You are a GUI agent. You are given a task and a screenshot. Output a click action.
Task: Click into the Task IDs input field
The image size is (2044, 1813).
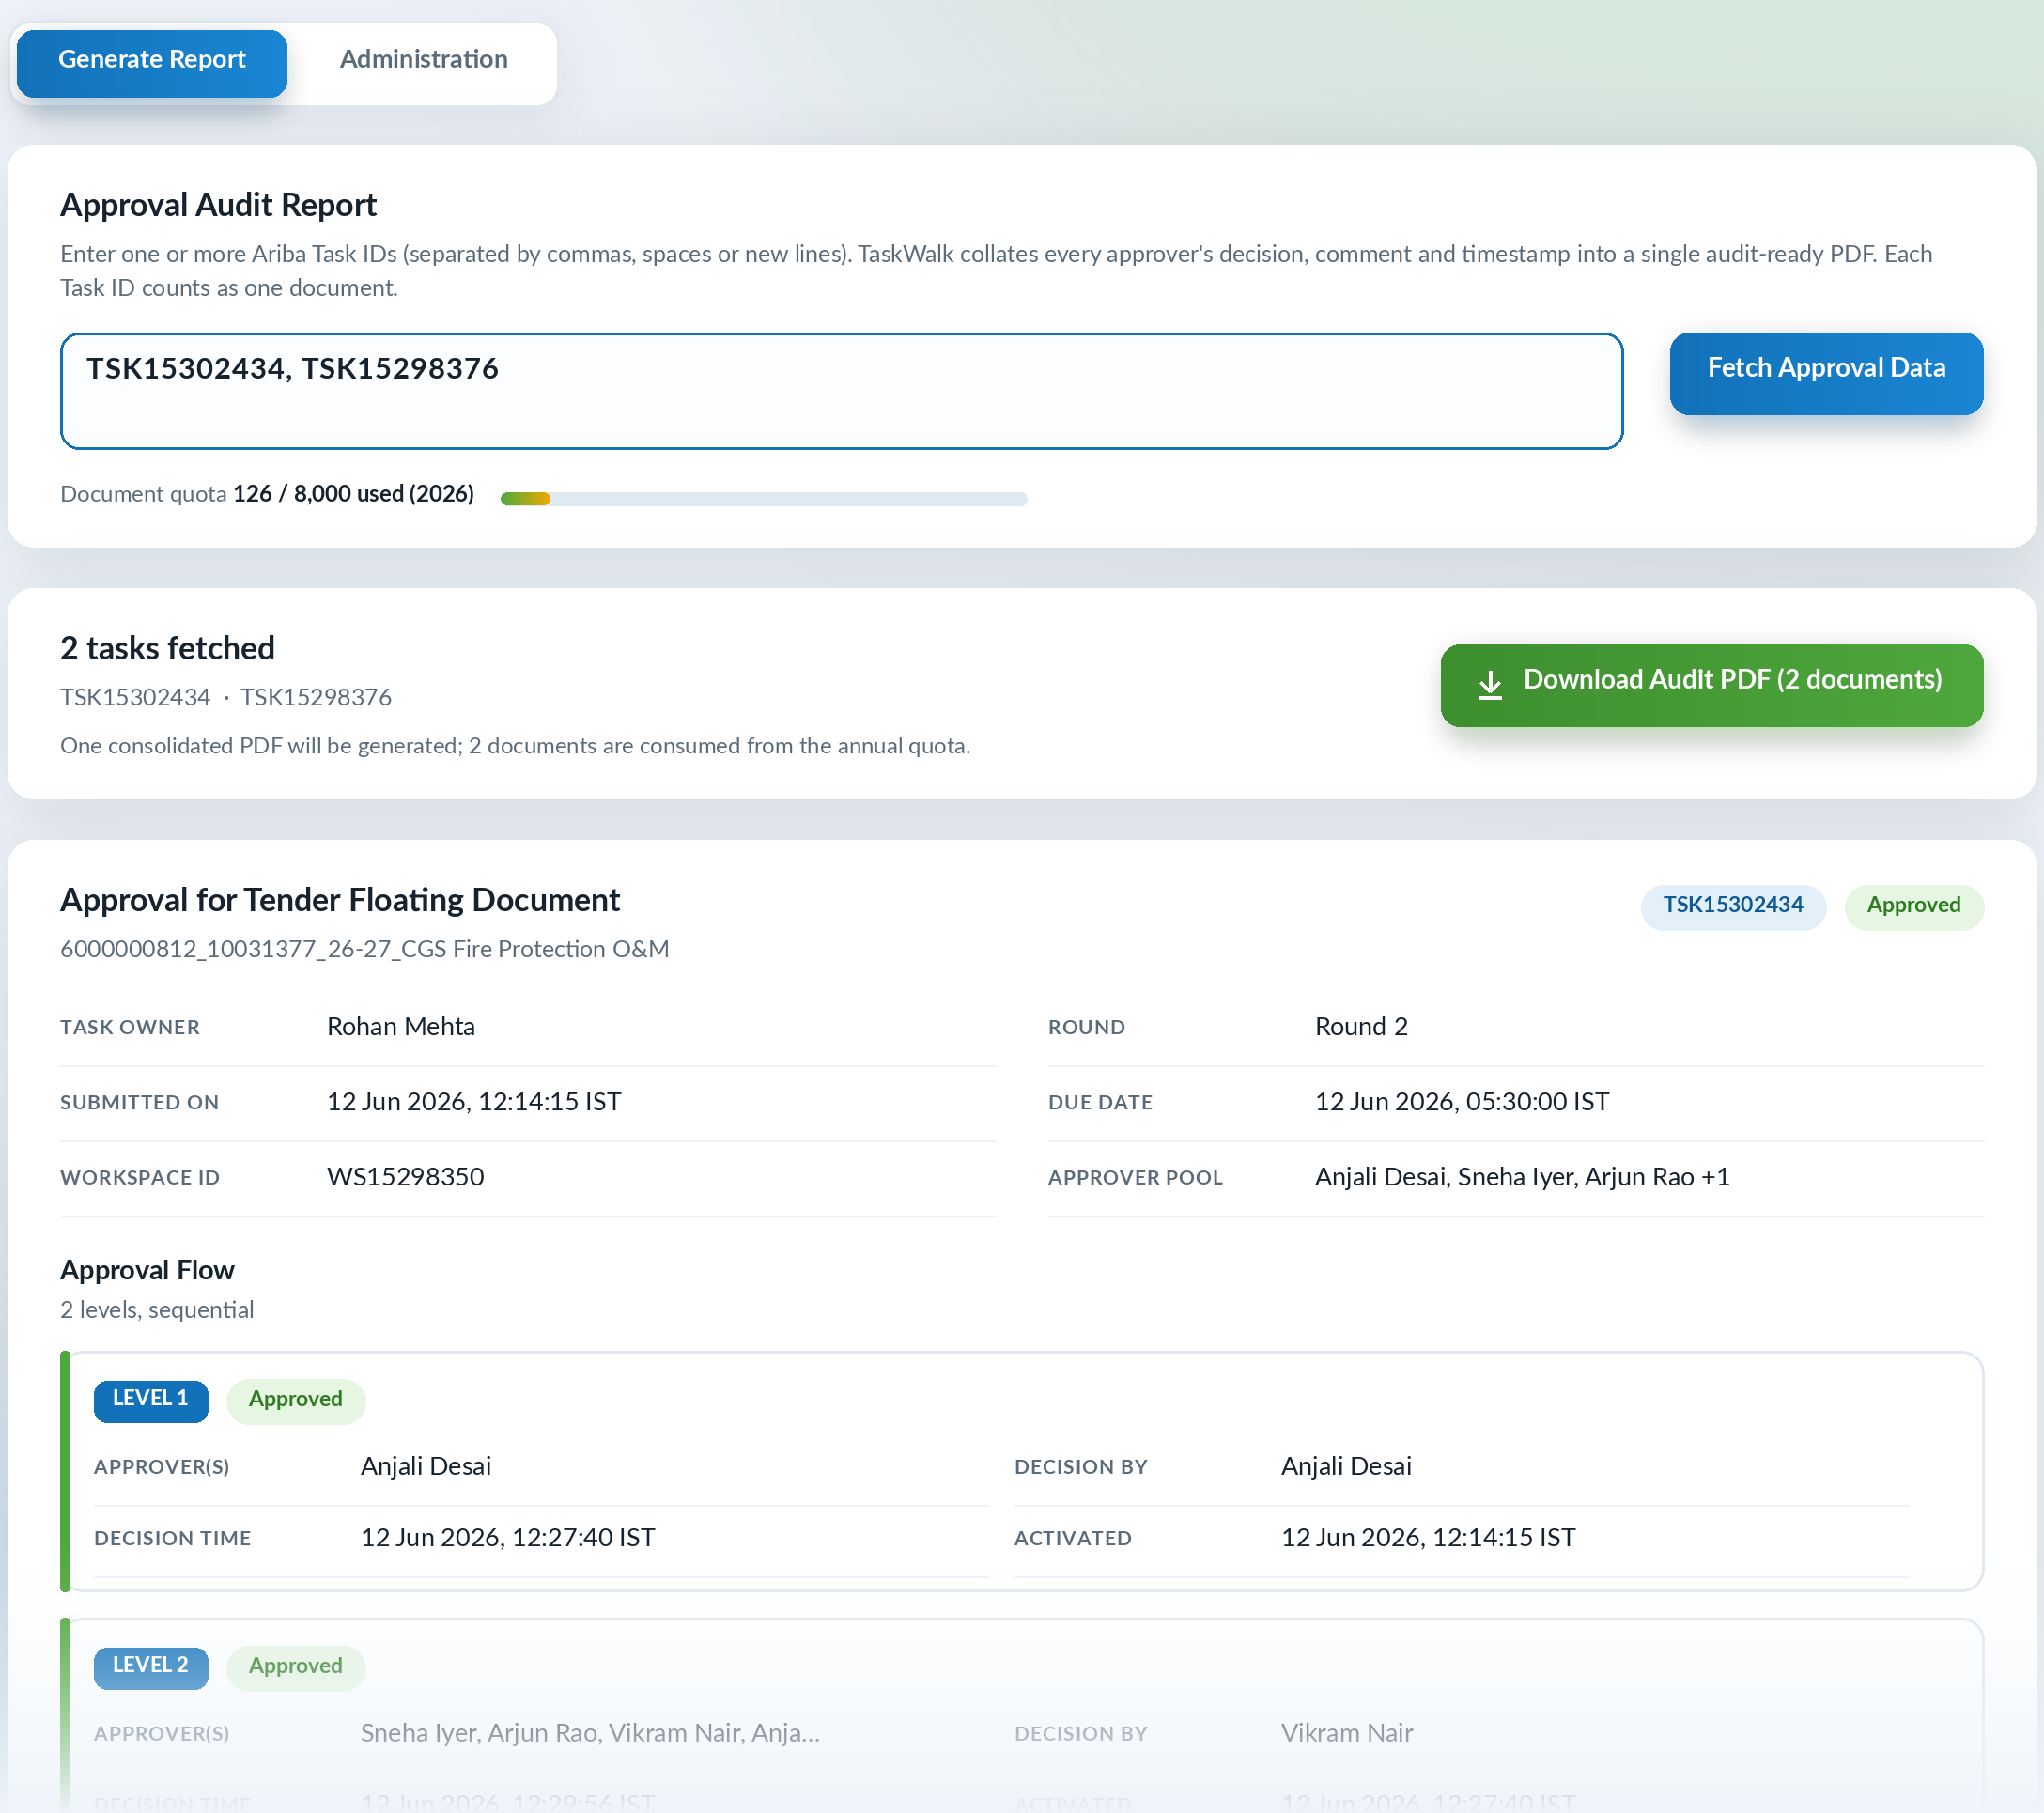click(841, 390)
